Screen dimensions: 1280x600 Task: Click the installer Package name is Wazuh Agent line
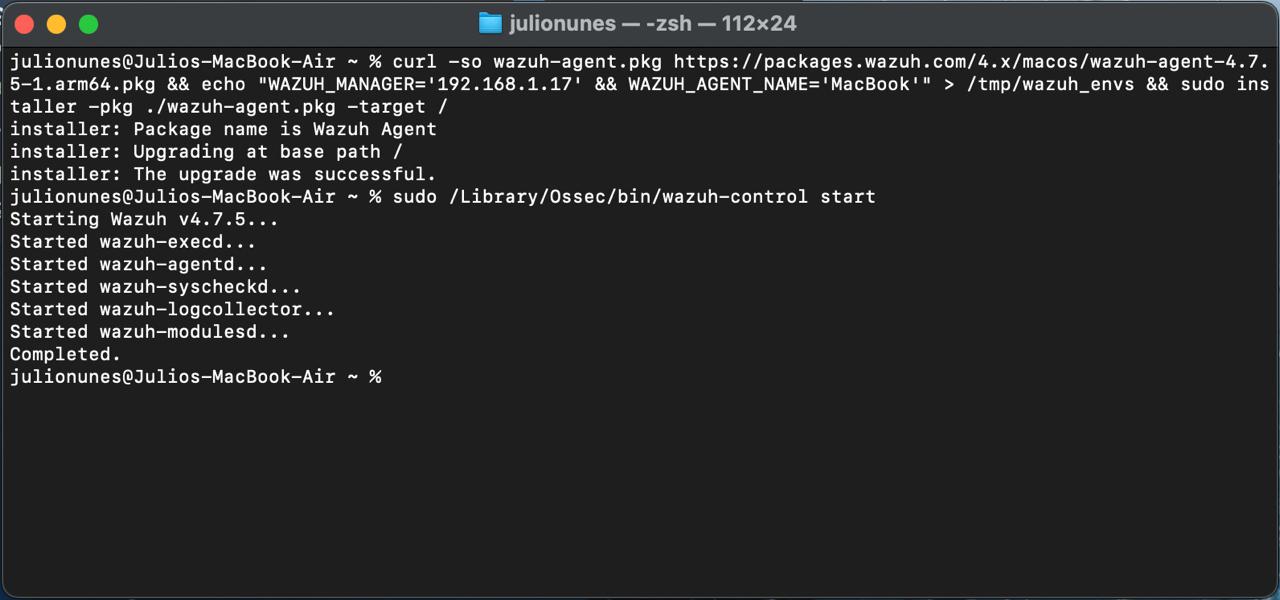tap(222, 129)
